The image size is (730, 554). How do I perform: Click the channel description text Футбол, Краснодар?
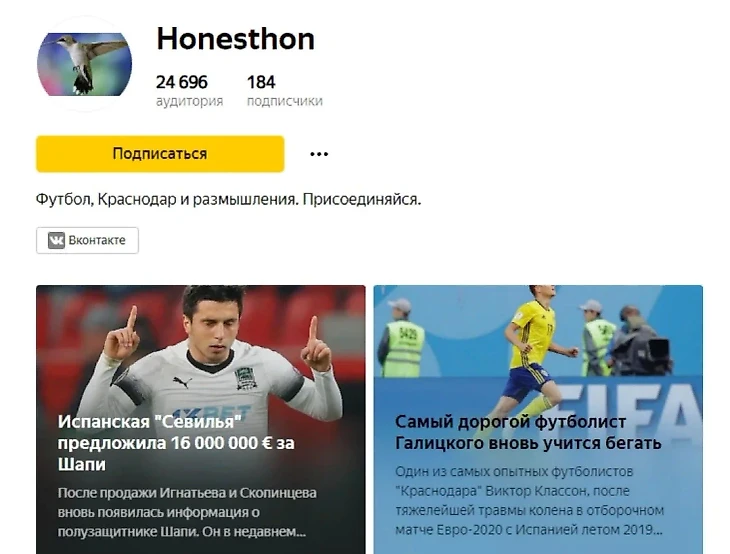(228, 200)
